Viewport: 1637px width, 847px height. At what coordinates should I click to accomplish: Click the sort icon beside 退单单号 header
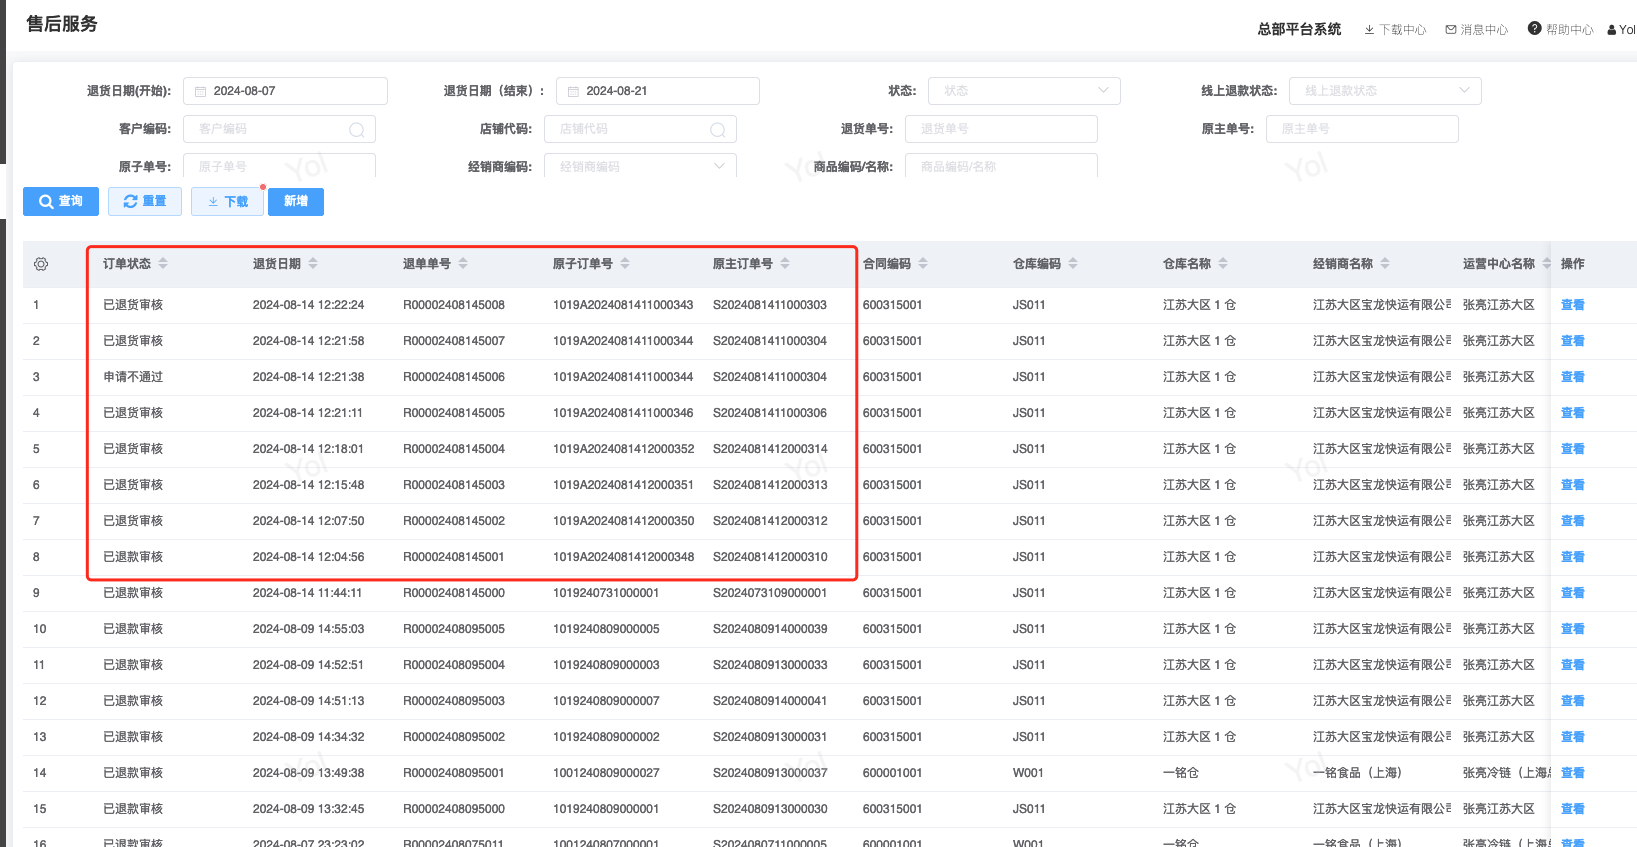click(x=463, y=264)
